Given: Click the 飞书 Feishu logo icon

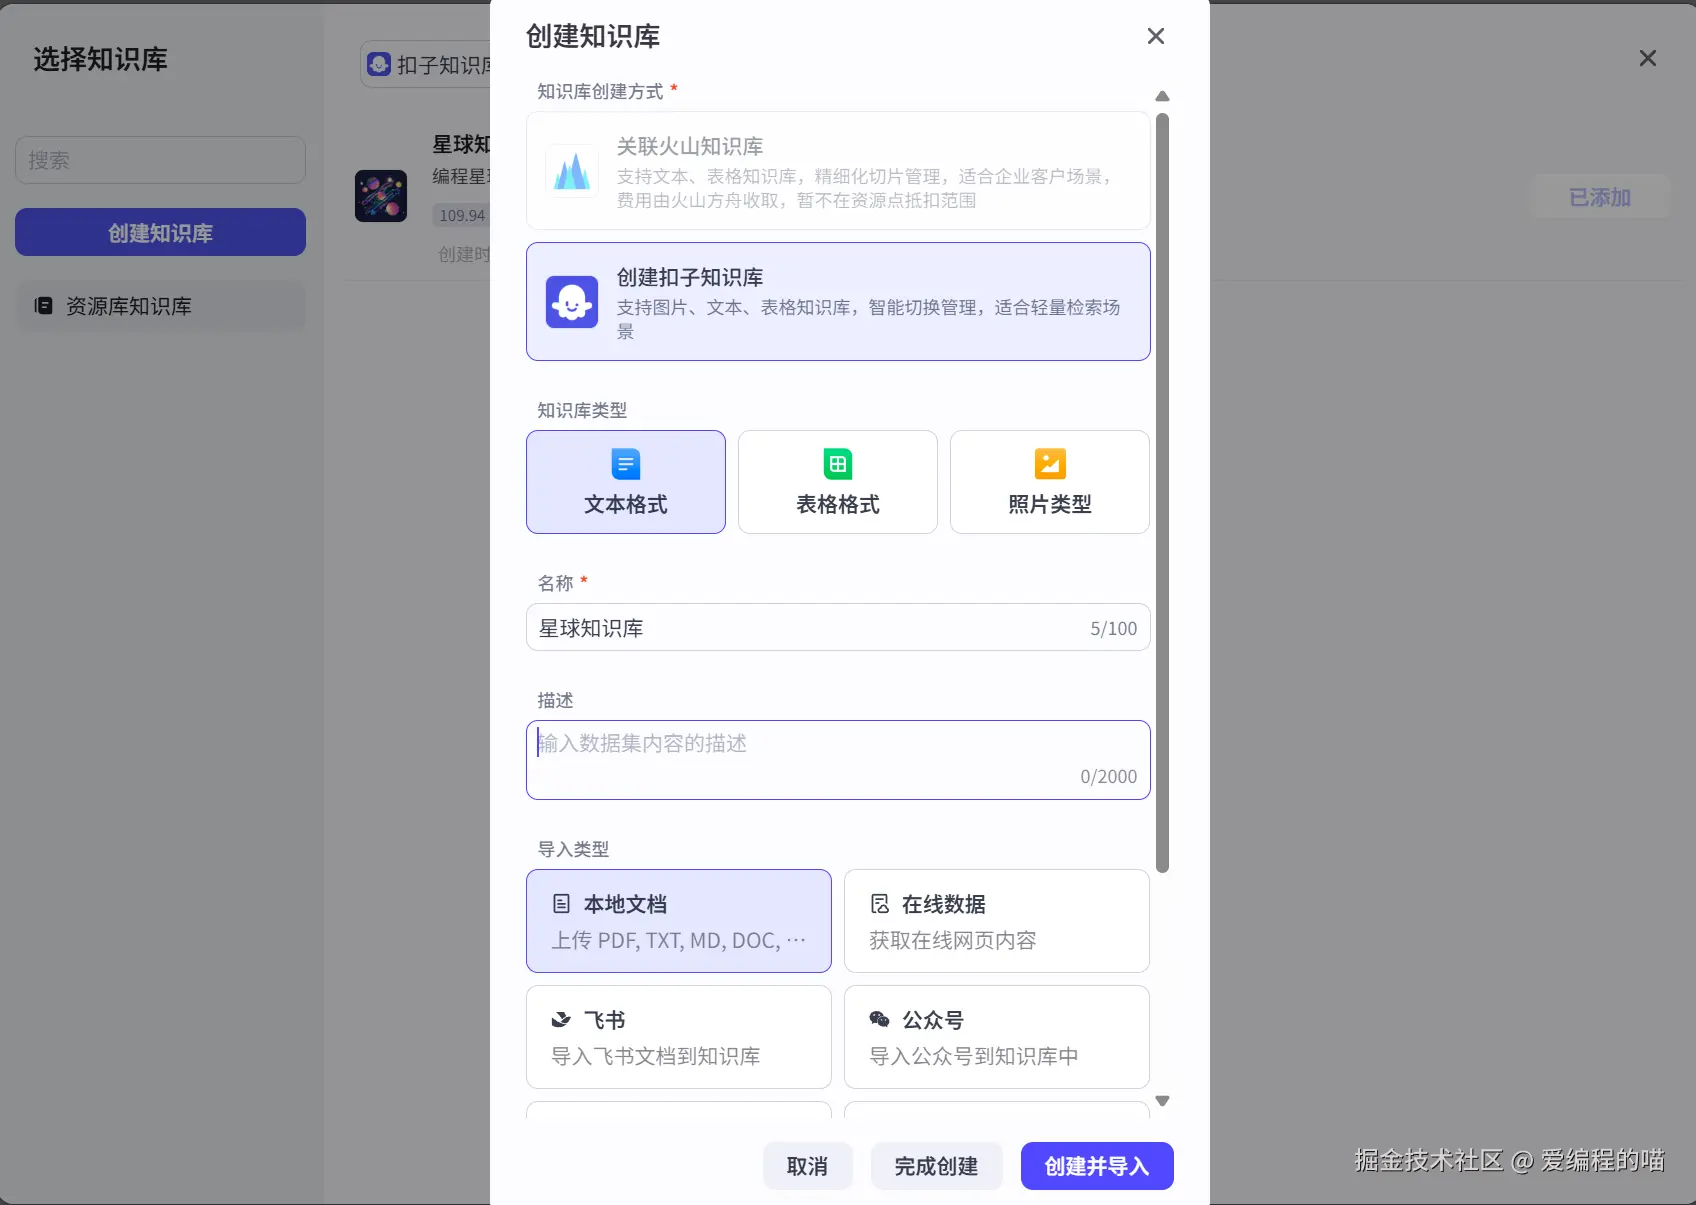Looking at the screenshot, I should point(561,1020).
